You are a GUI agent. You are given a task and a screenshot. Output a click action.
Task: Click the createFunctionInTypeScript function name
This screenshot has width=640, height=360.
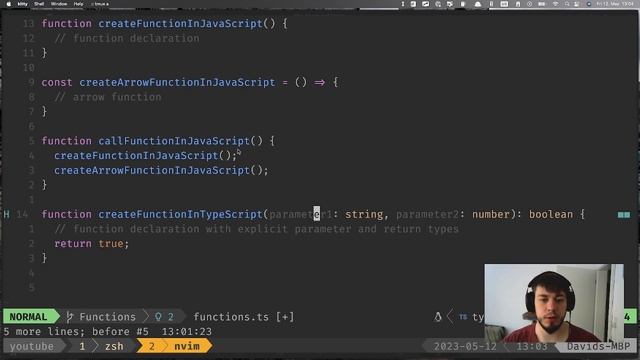(x=180, y=215)
